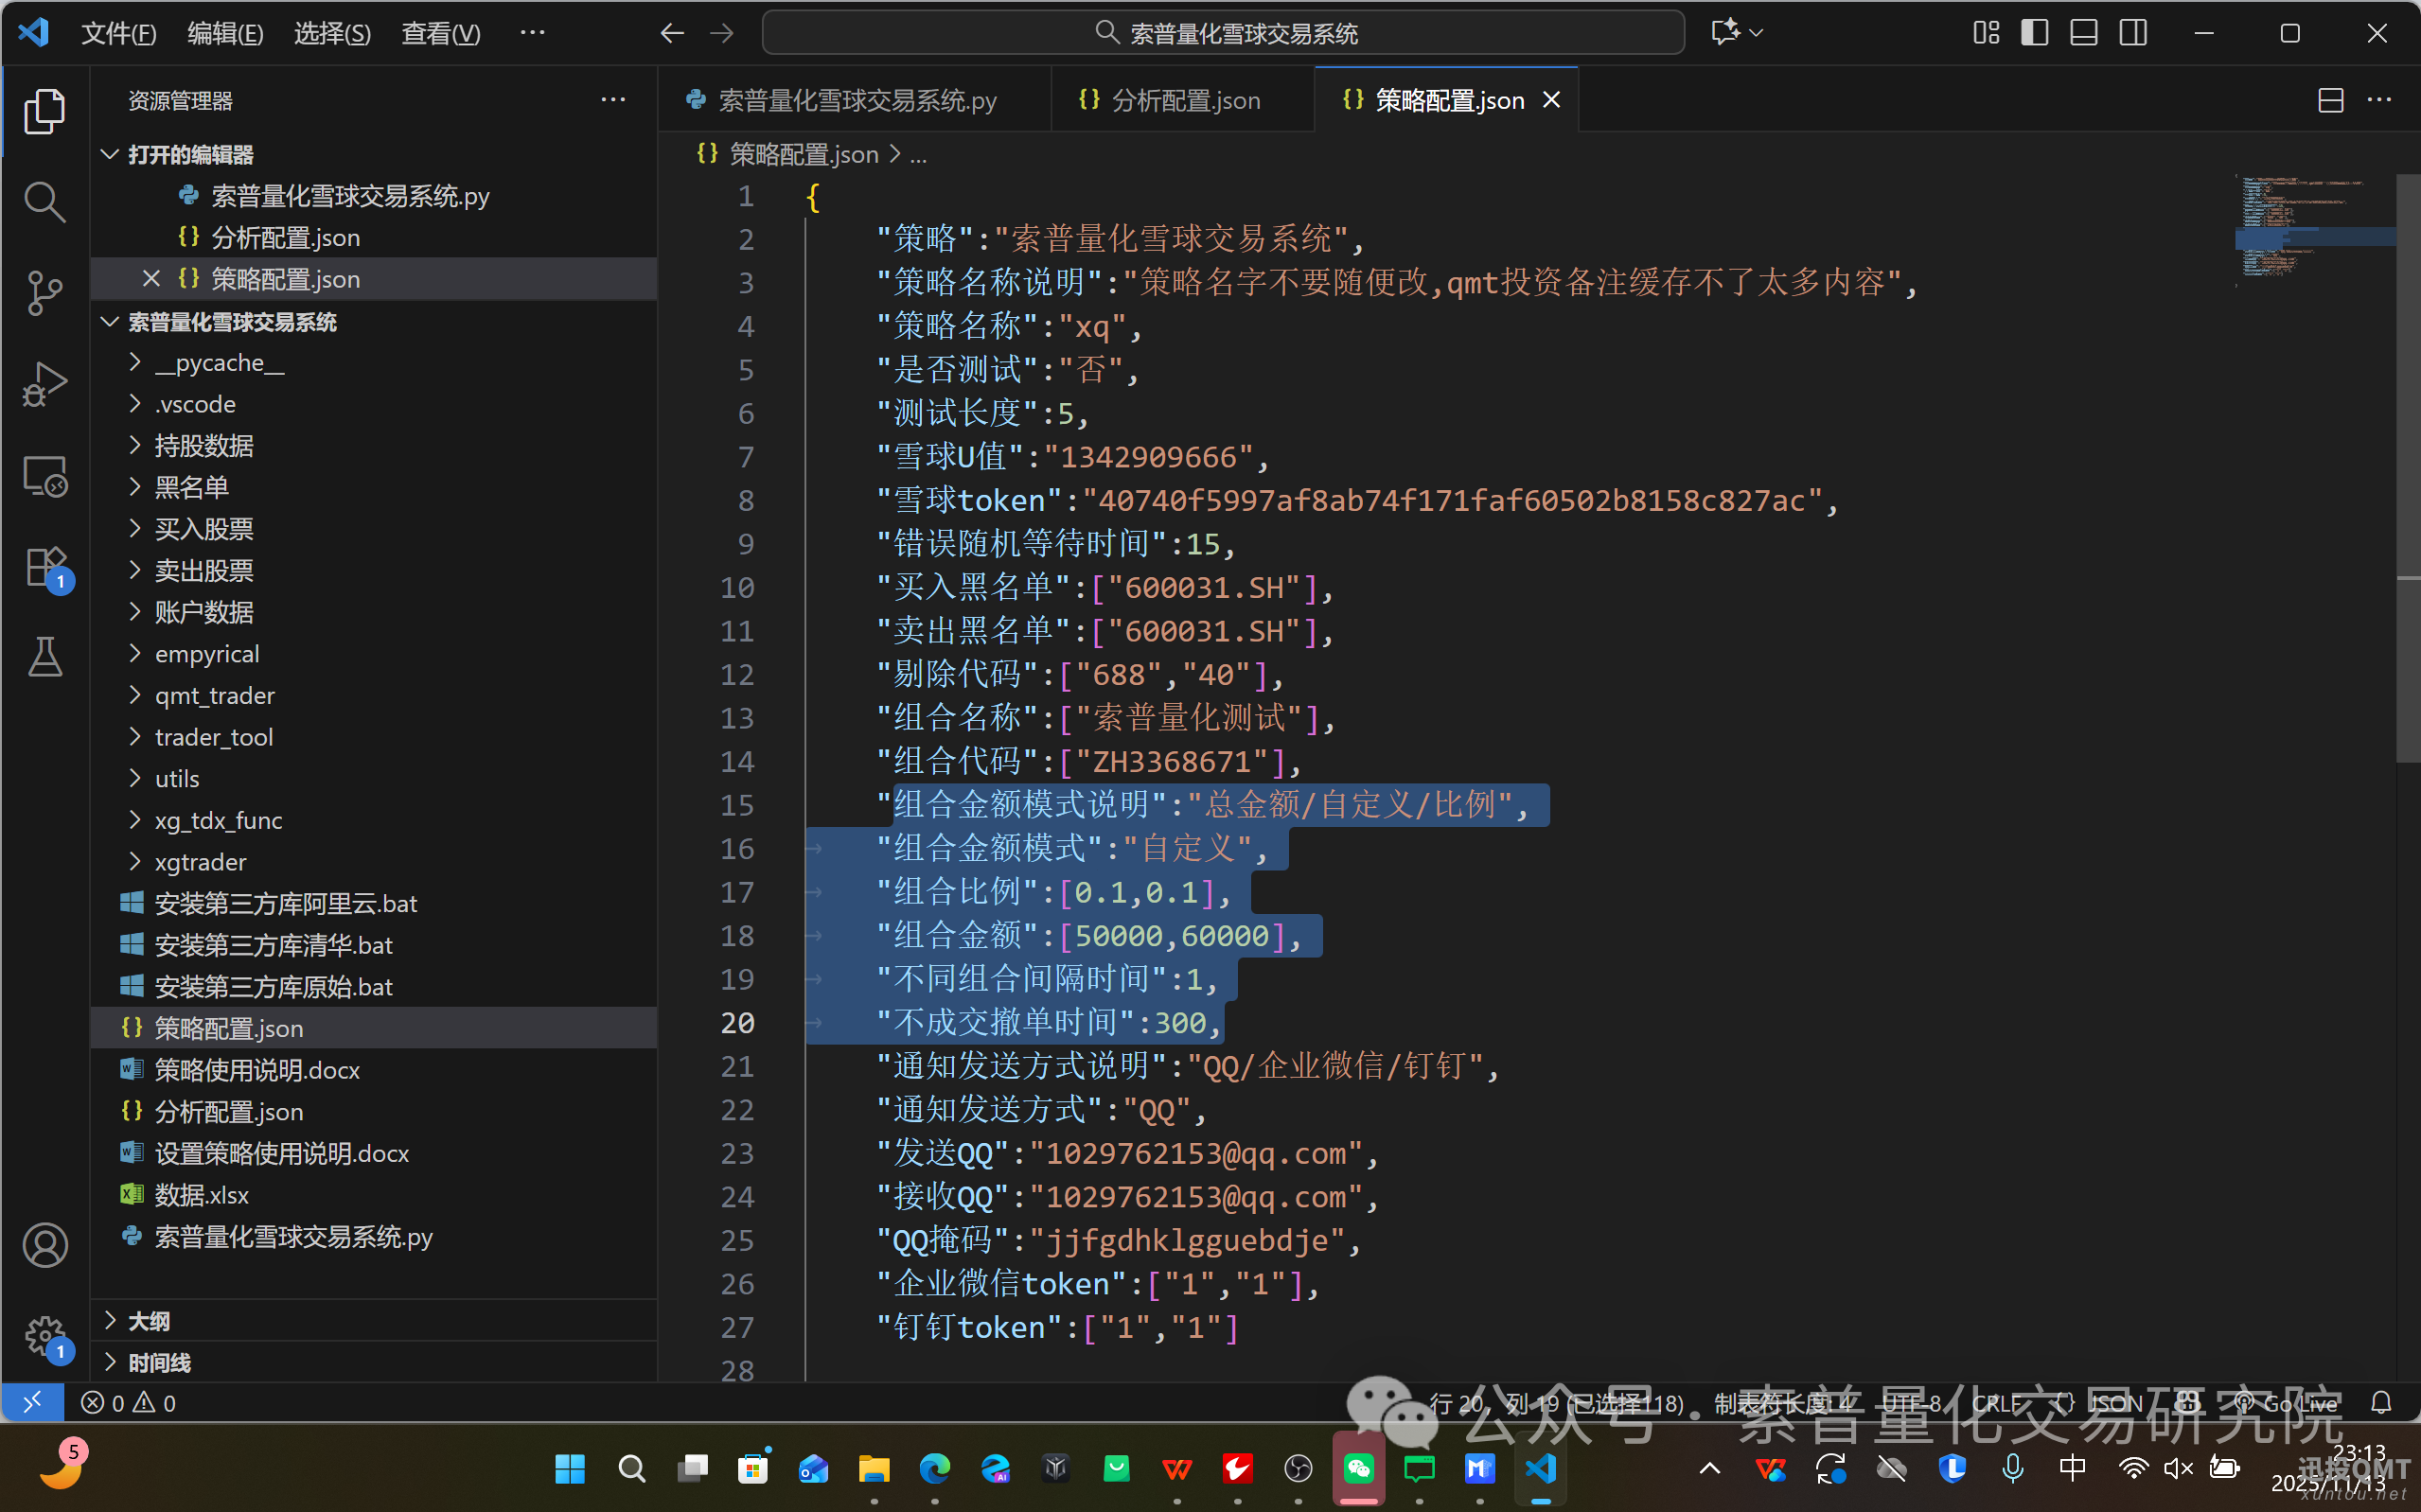
Task: Open Run and Debug view
Action: (x=44, y=385)
